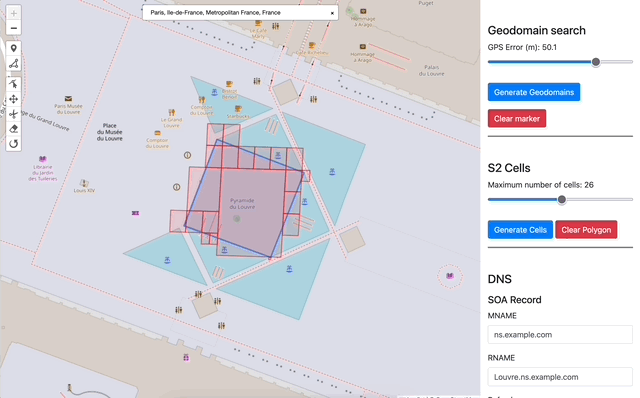This screenshot has width=640, height=398.
Task: Click the 'GPS Error (m): 50.1' text
Action: (x=522, y=47)
